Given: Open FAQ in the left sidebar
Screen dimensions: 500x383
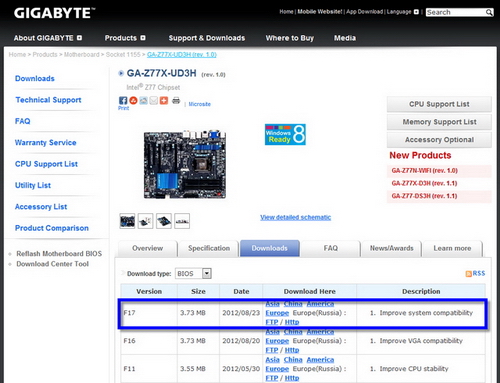Looking at the screenshot, I should coord(23,121).
